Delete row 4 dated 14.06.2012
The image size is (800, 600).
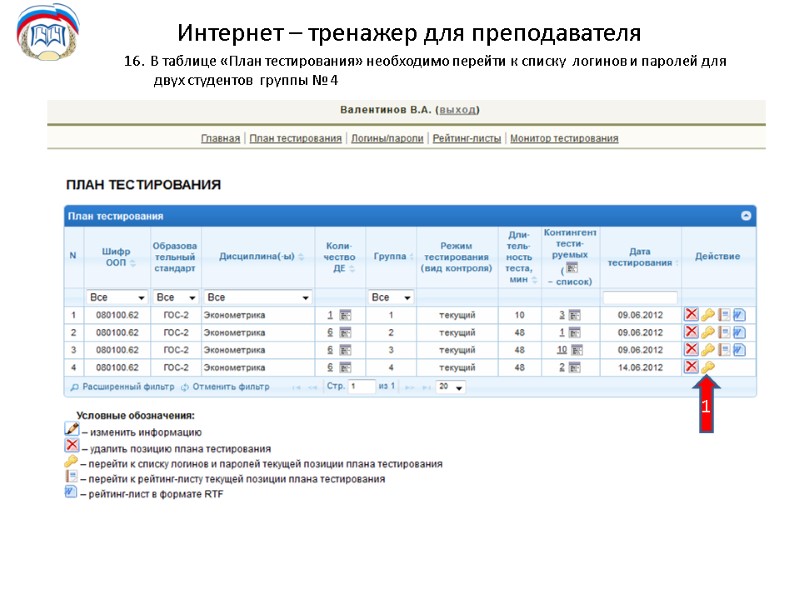pos(691,366)
